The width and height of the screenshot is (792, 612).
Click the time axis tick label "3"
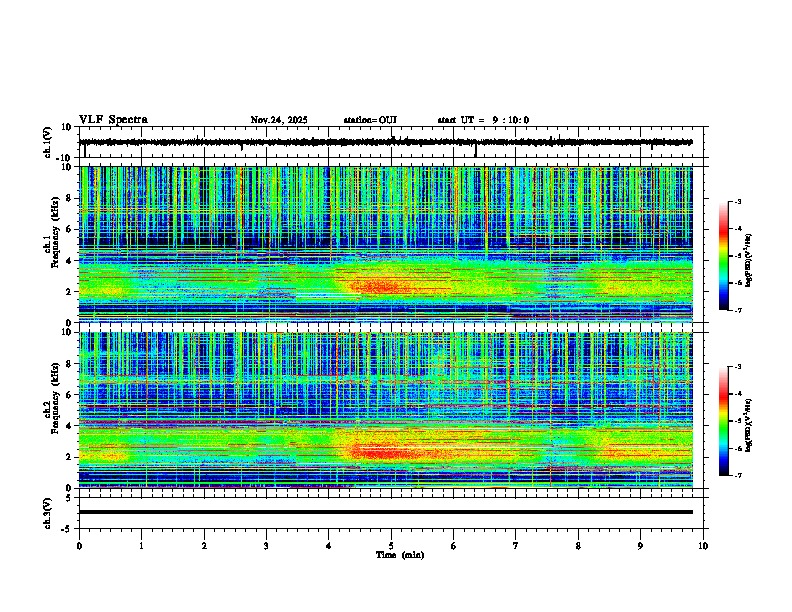point(266,546)
